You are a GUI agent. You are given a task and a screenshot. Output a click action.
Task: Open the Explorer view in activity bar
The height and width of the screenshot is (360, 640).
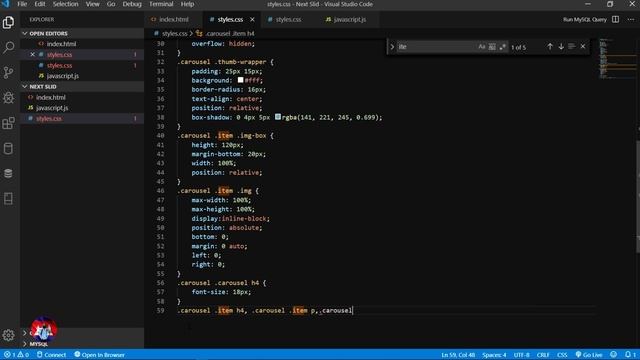click(9, 22)
